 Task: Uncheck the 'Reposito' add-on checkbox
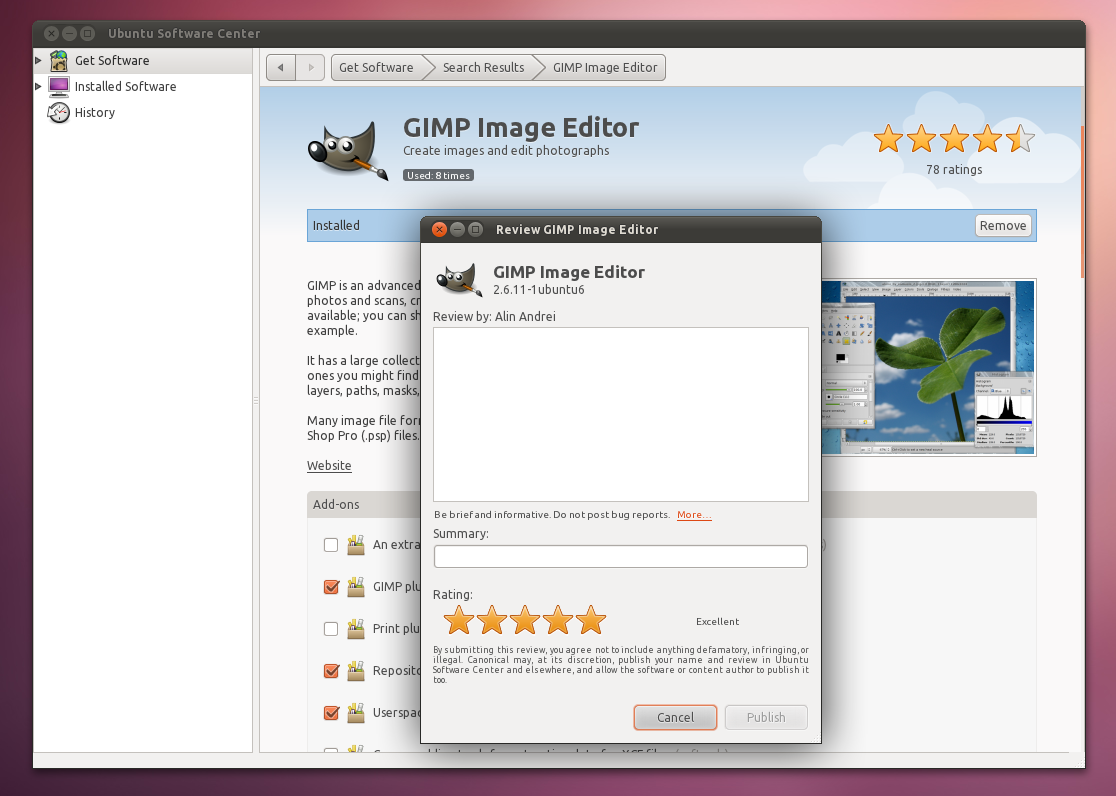pyautogui.click(x=331, y=671)
